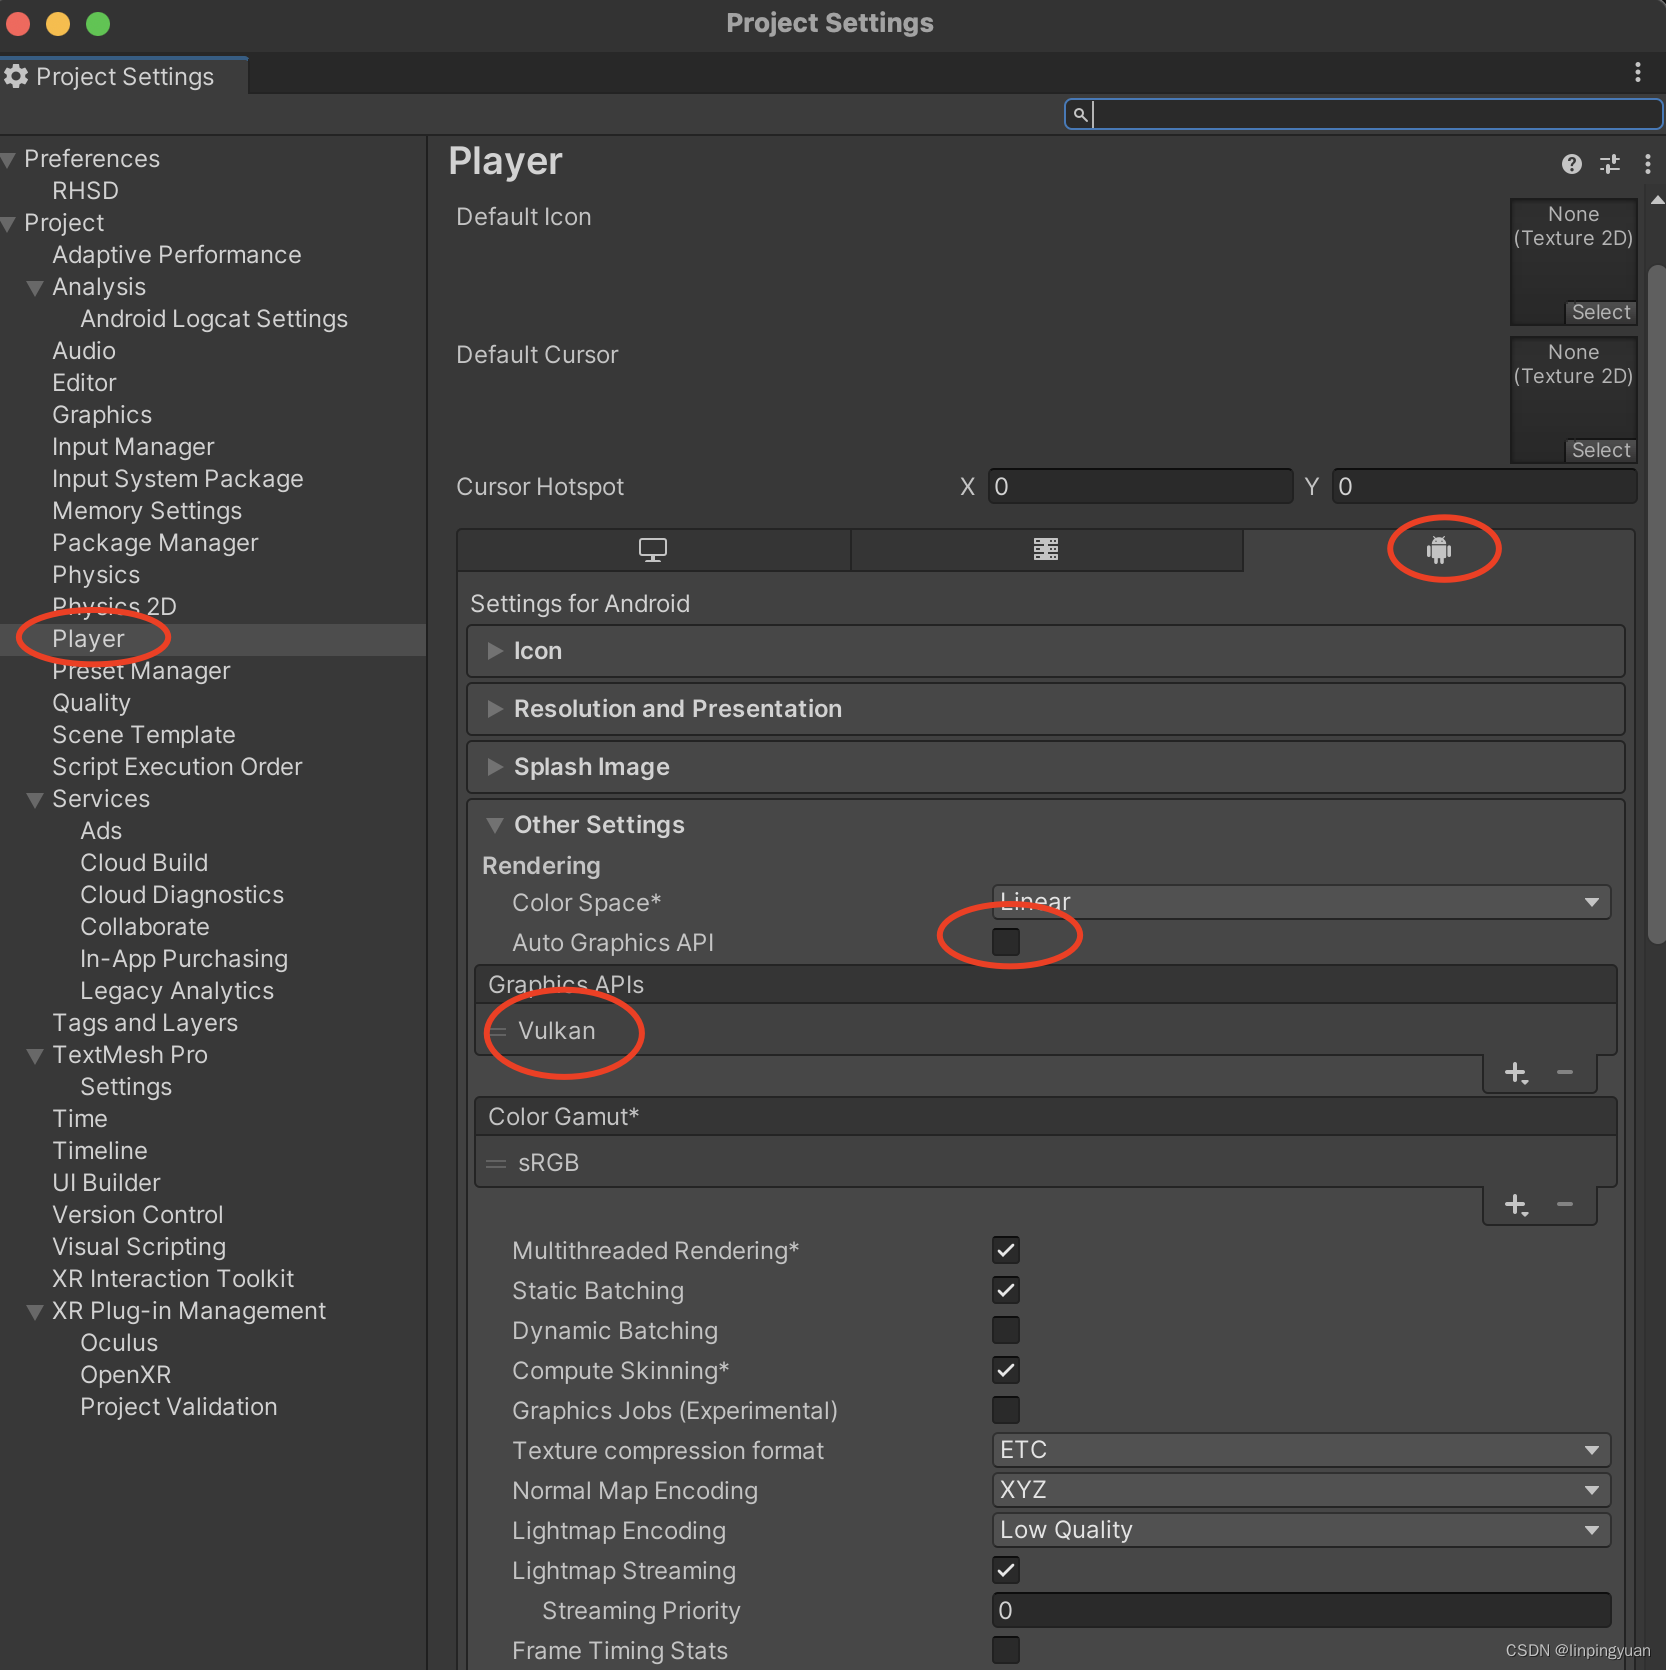Click the Project Settings gear icon
The width and height of the screenshot is (1666, 1670).
click(16, 76)
